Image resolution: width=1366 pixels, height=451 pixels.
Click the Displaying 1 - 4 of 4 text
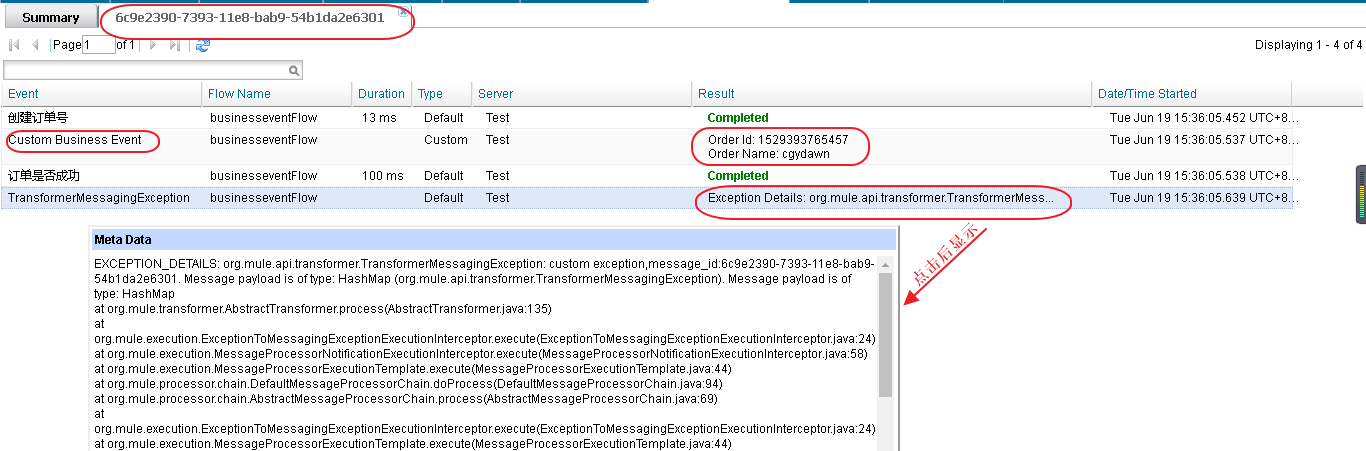coord(1308,45)
